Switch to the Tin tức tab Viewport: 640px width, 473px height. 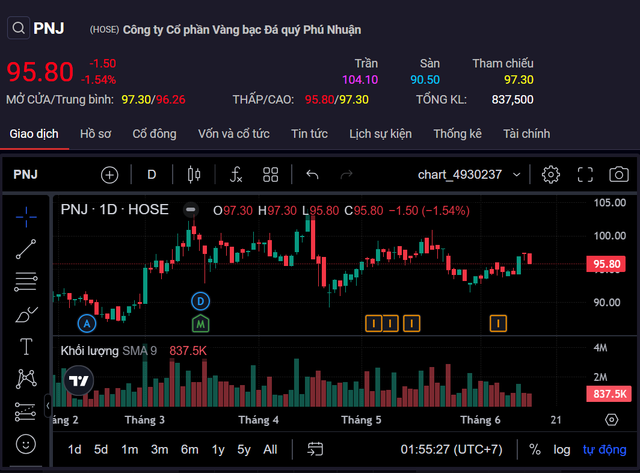coord(310,133)
